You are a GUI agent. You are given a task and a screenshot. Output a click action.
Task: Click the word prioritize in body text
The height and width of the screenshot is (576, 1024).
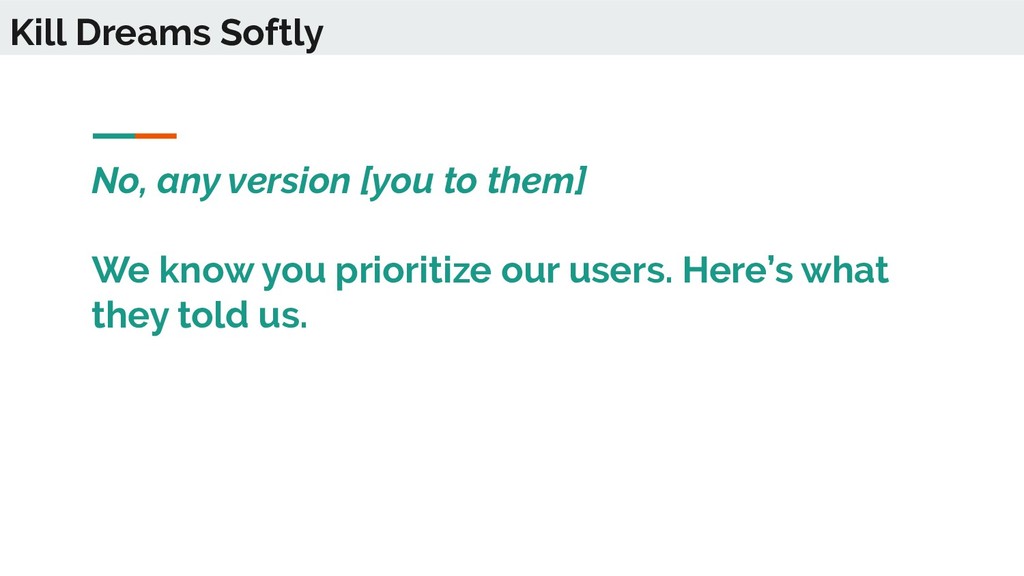tap(413, 270)
